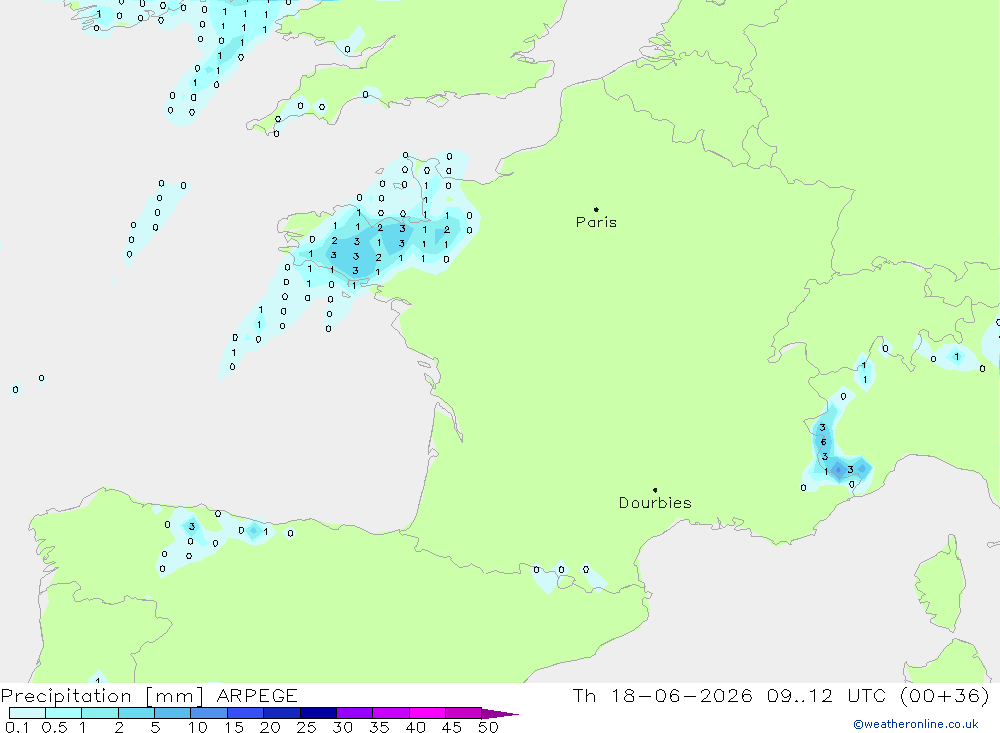Click the Dourbies city label

[x=655, y=503]
